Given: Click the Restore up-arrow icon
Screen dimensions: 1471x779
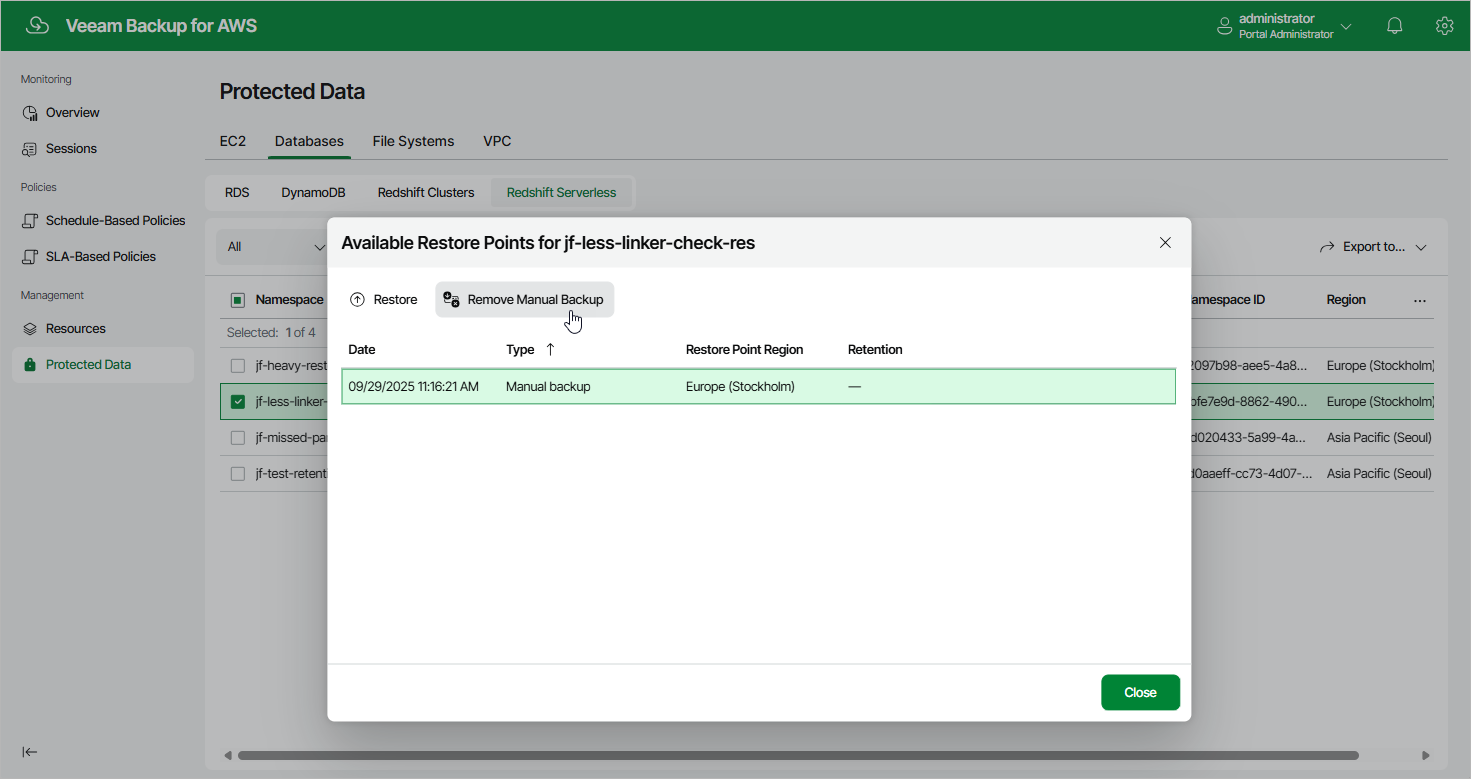Looking at the screenshot, I should pos(357,300).
